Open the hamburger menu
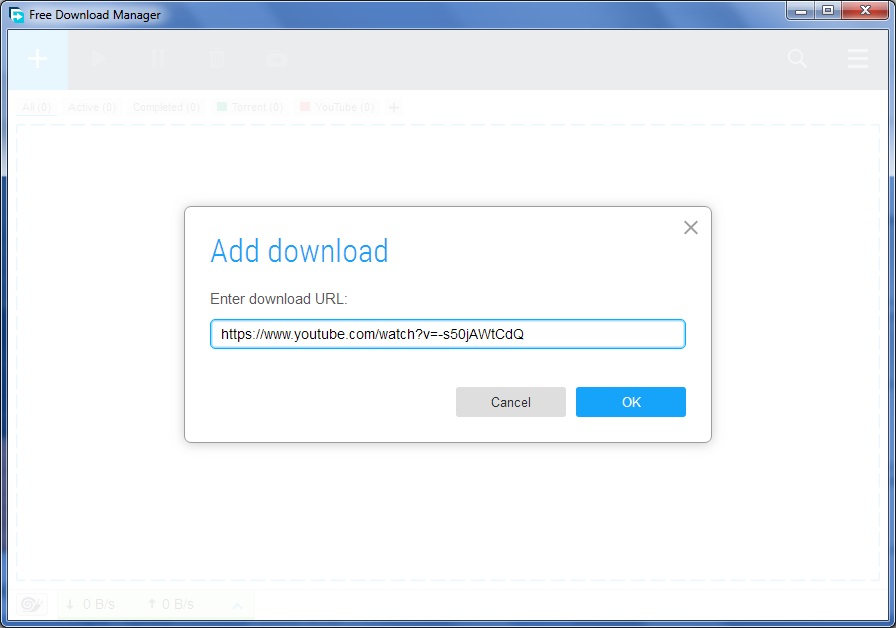Viewport: 896px width, 628px height. pos(858,59)
